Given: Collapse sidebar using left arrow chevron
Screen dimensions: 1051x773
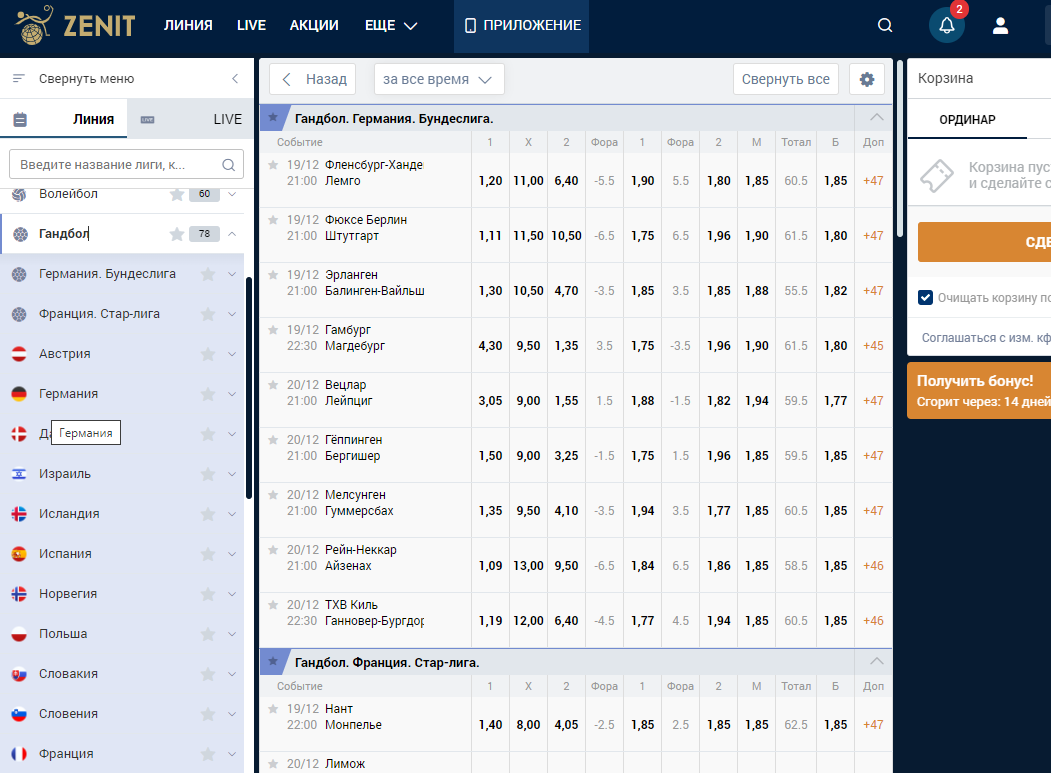Looking at the screenshot, I should click(x=235, y=78).
